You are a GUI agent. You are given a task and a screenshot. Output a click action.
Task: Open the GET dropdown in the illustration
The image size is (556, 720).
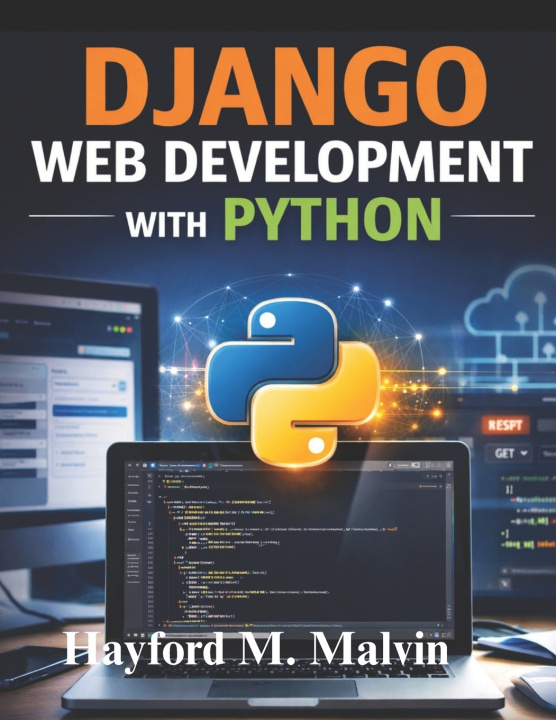[510, 454]
